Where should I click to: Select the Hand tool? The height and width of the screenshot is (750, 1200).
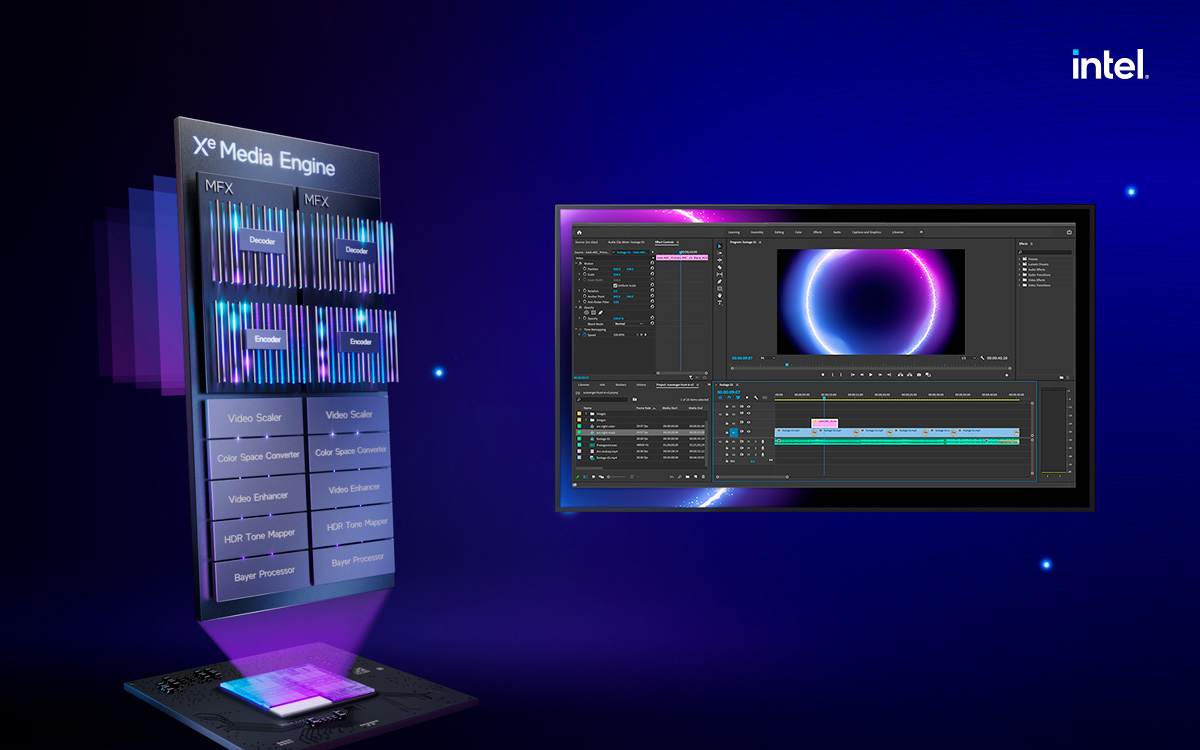click(x=720, y=296)
